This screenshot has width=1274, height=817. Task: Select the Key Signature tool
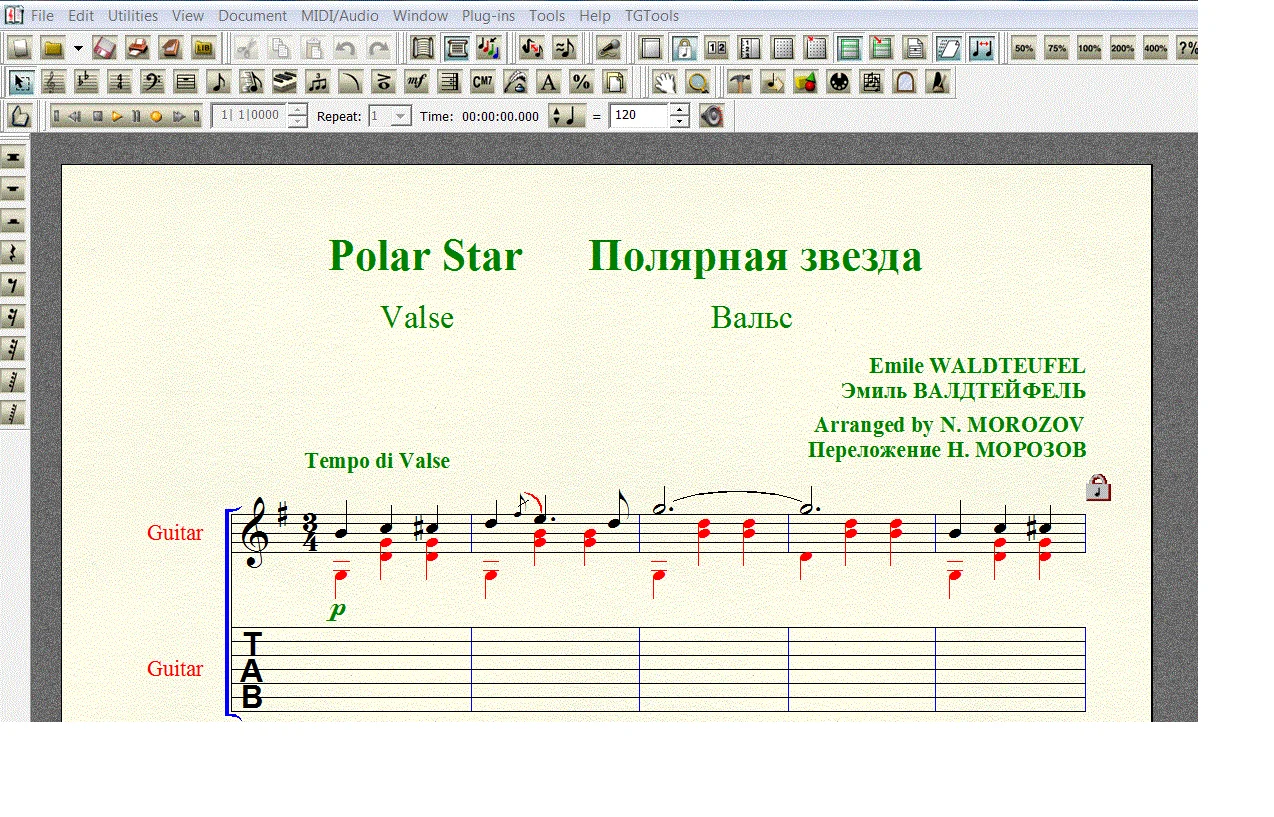[86, 81]
